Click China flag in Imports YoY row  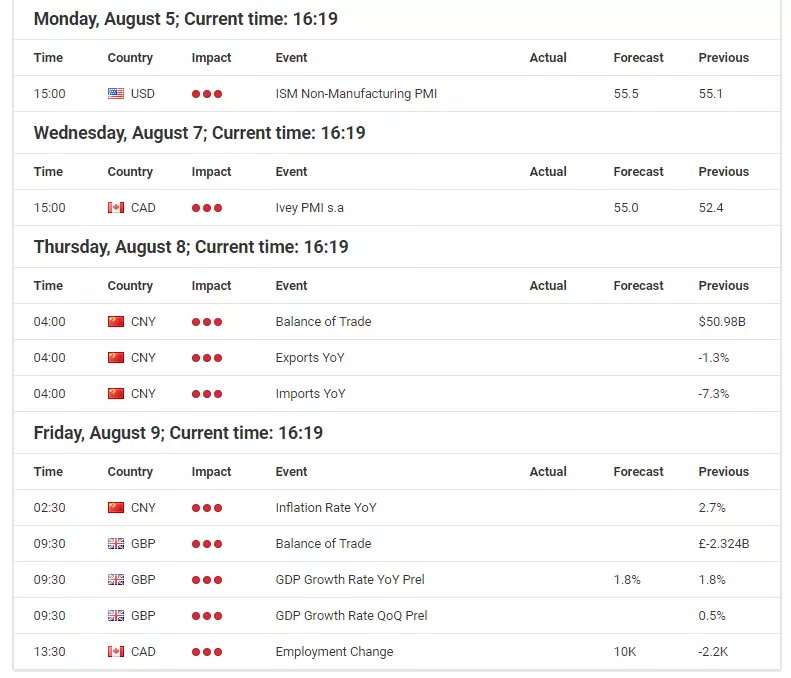tap(116, 393)
